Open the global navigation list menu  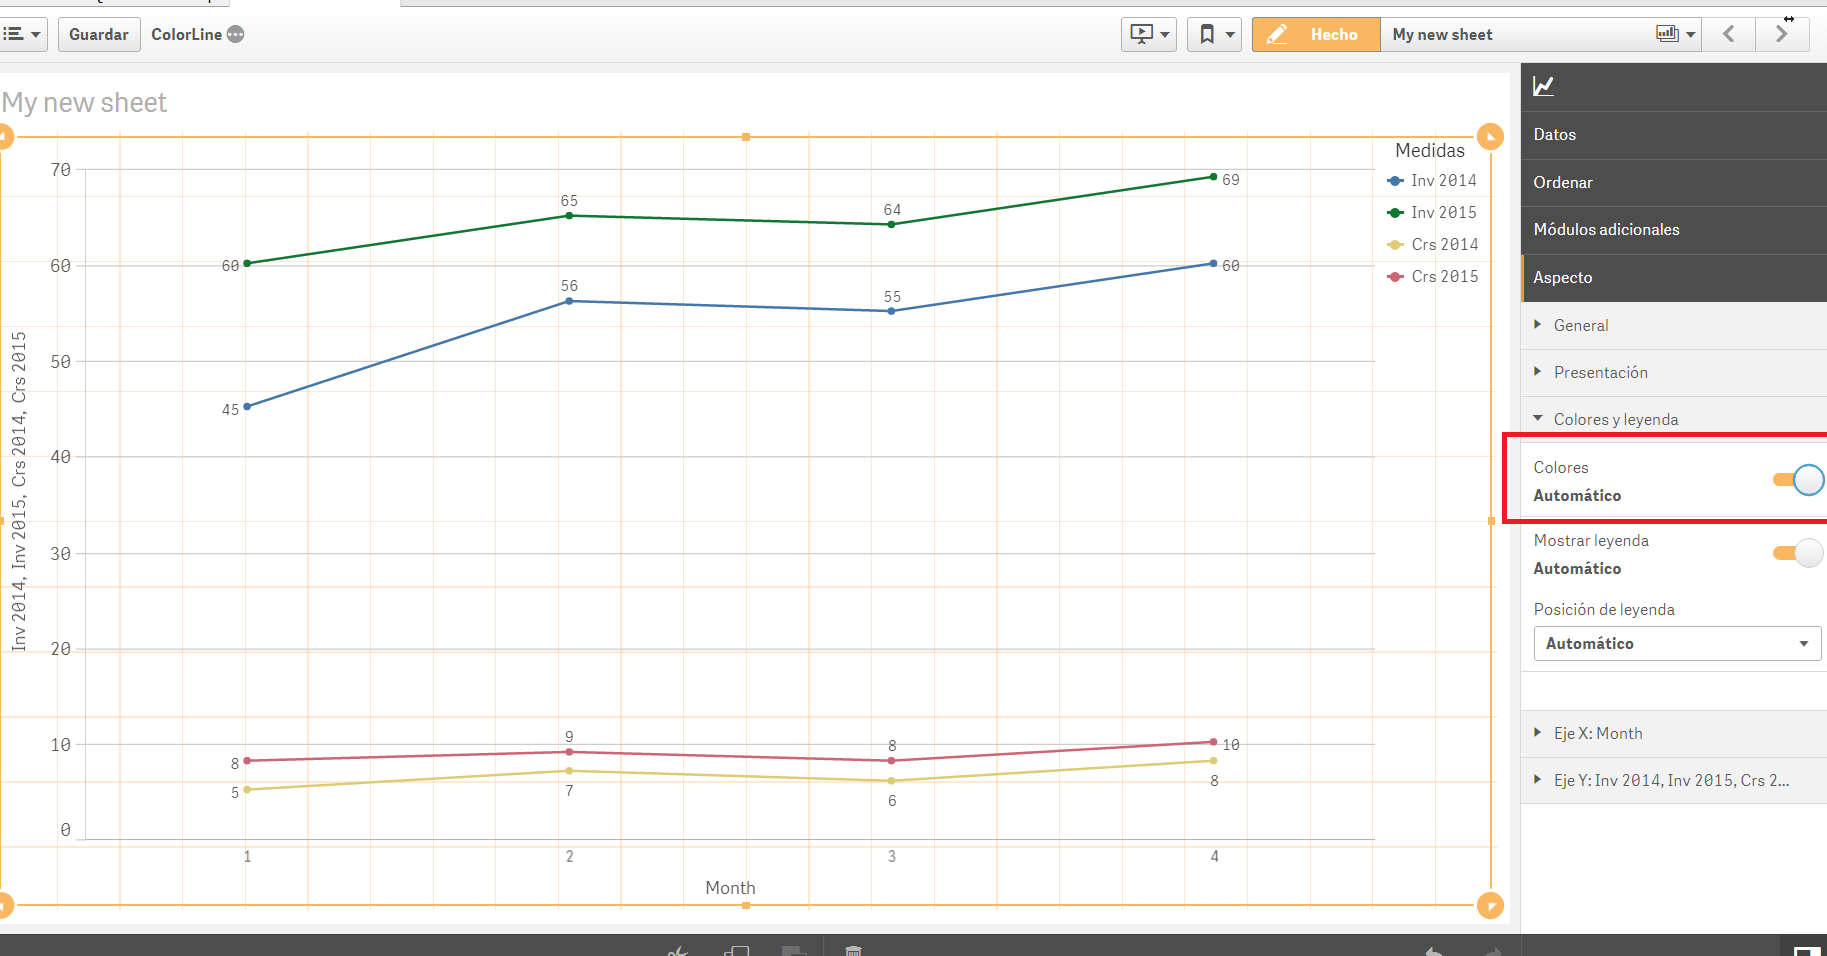[22, 34]
